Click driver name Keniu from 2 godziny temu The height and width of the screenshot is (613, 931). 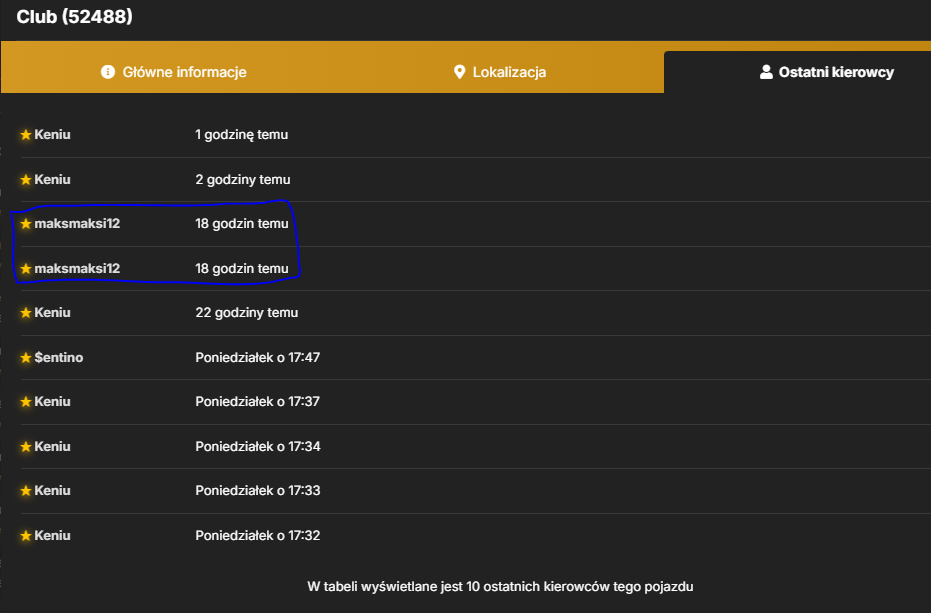(52, 179)
